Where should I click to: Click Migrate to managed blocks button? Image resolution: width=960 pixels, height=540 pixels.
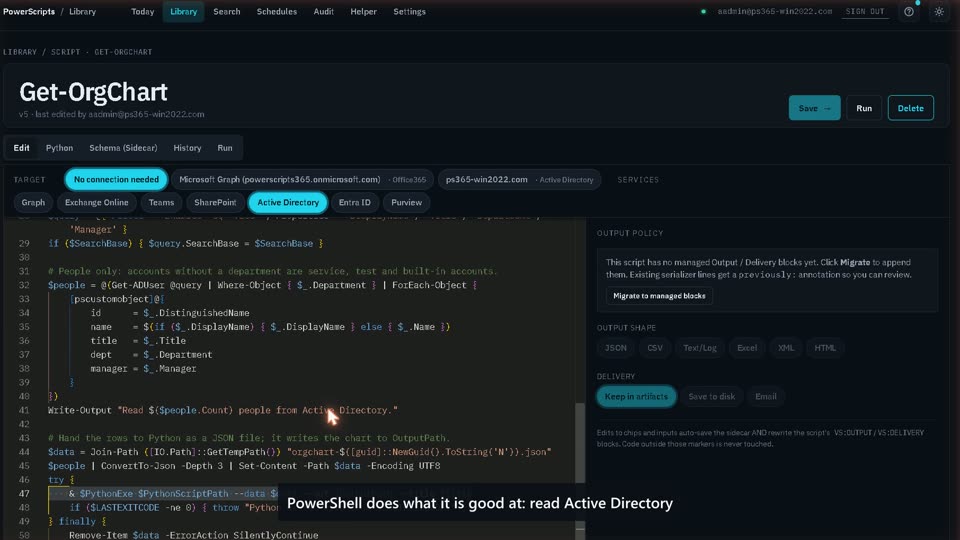pos(659,296)
